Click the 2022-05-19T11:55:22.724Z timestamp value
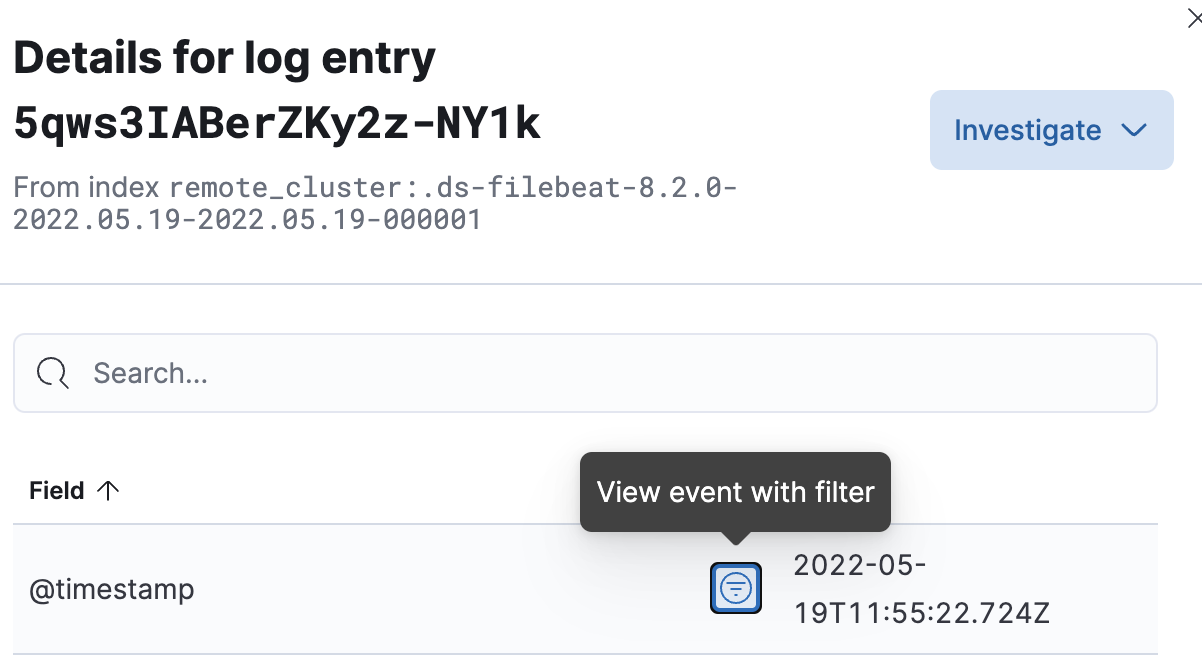The width and height of the screenshot is (1202, 662). 921,588
